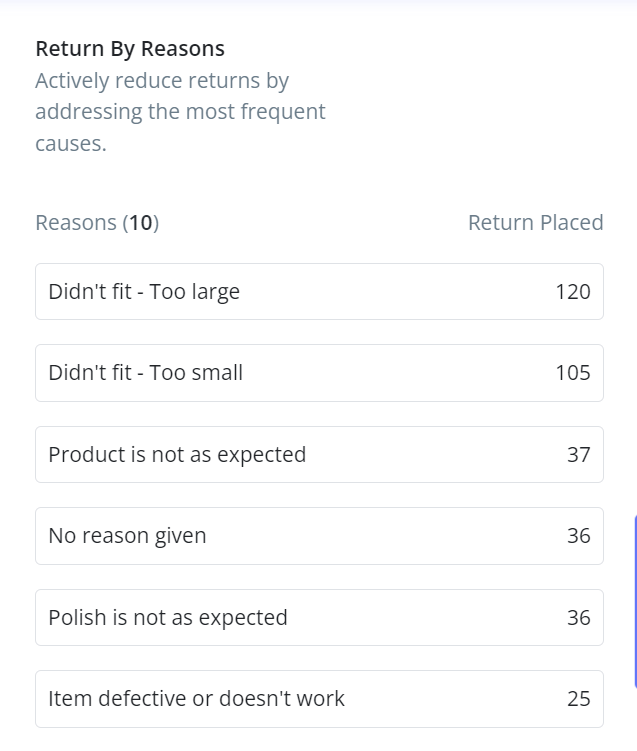Click the "Too large" reason label text

[194, 292]
